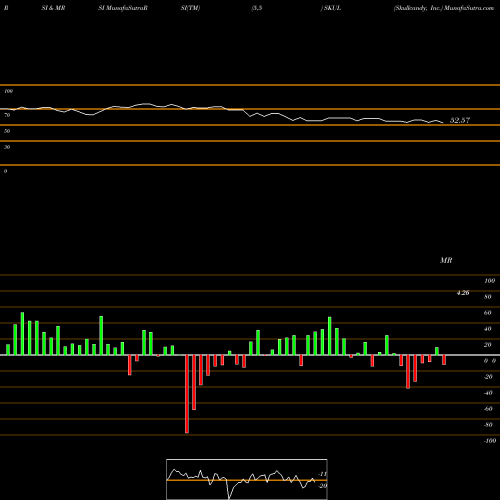Screen dimensions: 500x500
Task: Click MR axis label -60
Action: 488,409
